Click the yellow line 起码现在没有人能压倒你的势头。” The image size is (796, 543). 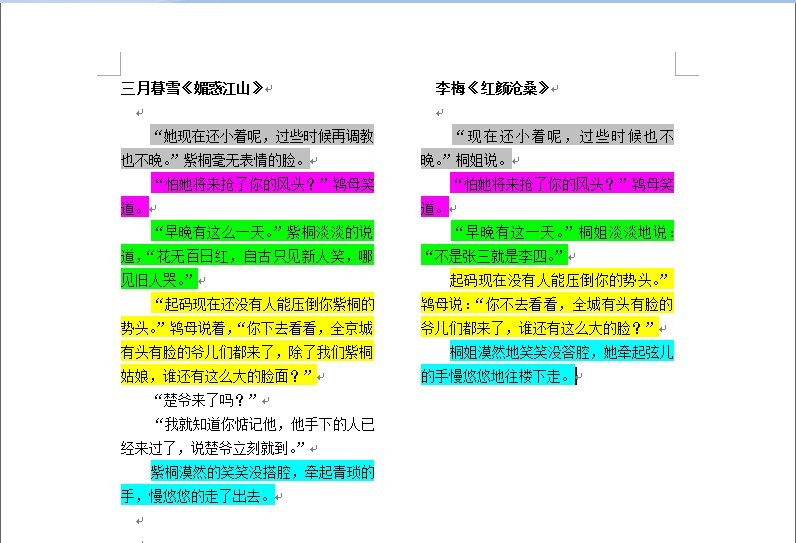pos(562,280)
